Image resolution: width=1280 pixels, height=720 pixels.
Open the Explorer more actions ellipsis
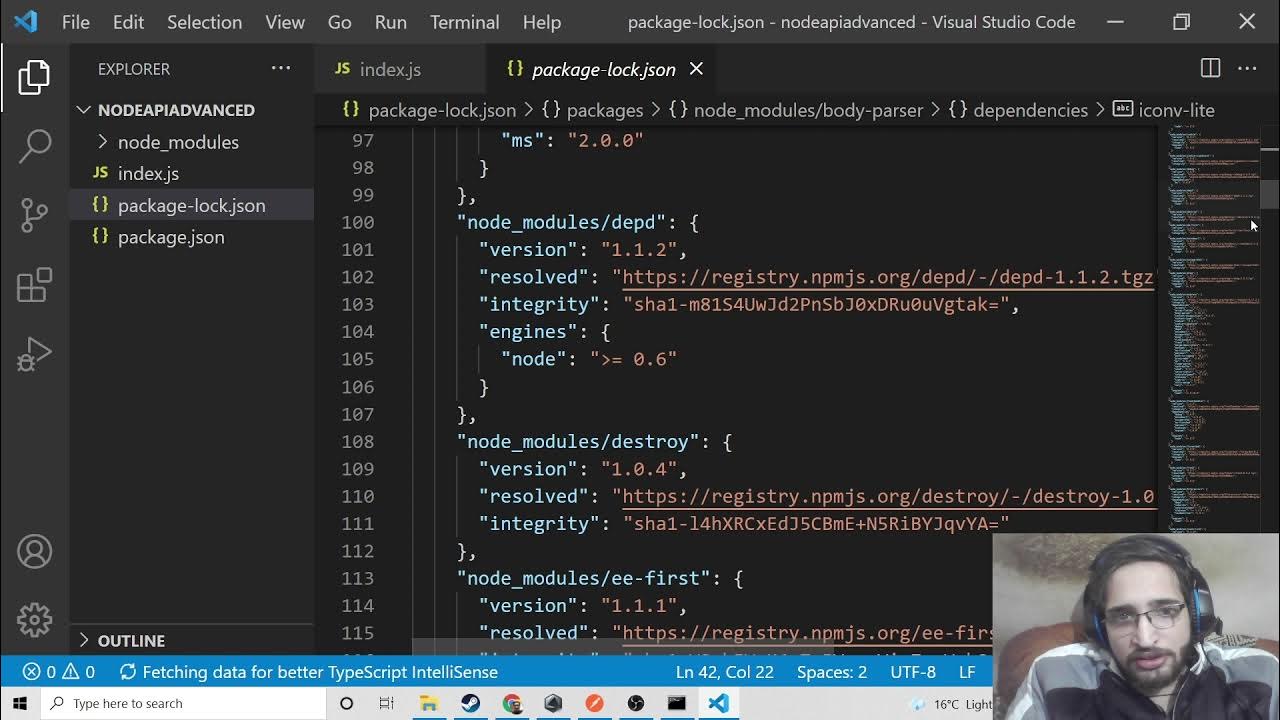click(281, 69)
